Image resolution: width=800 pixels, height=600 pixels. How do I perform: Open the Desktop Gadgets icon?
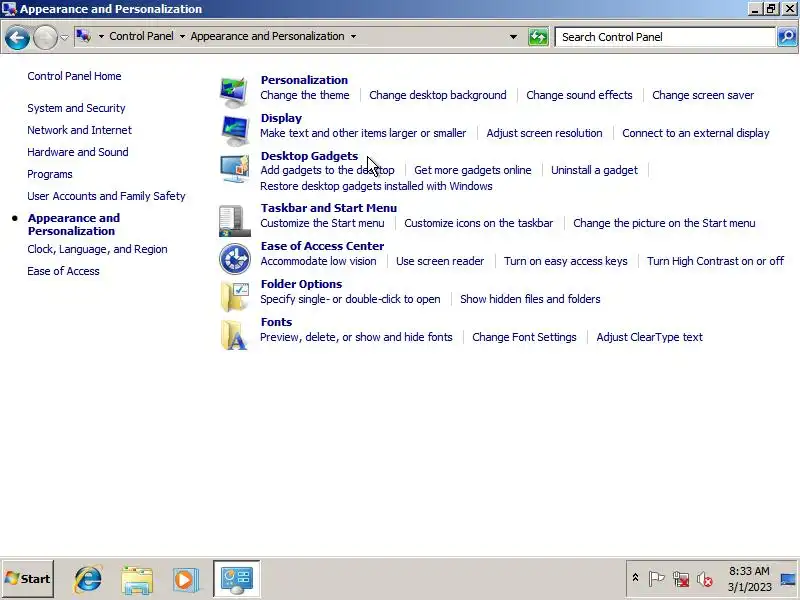point(235,168)
